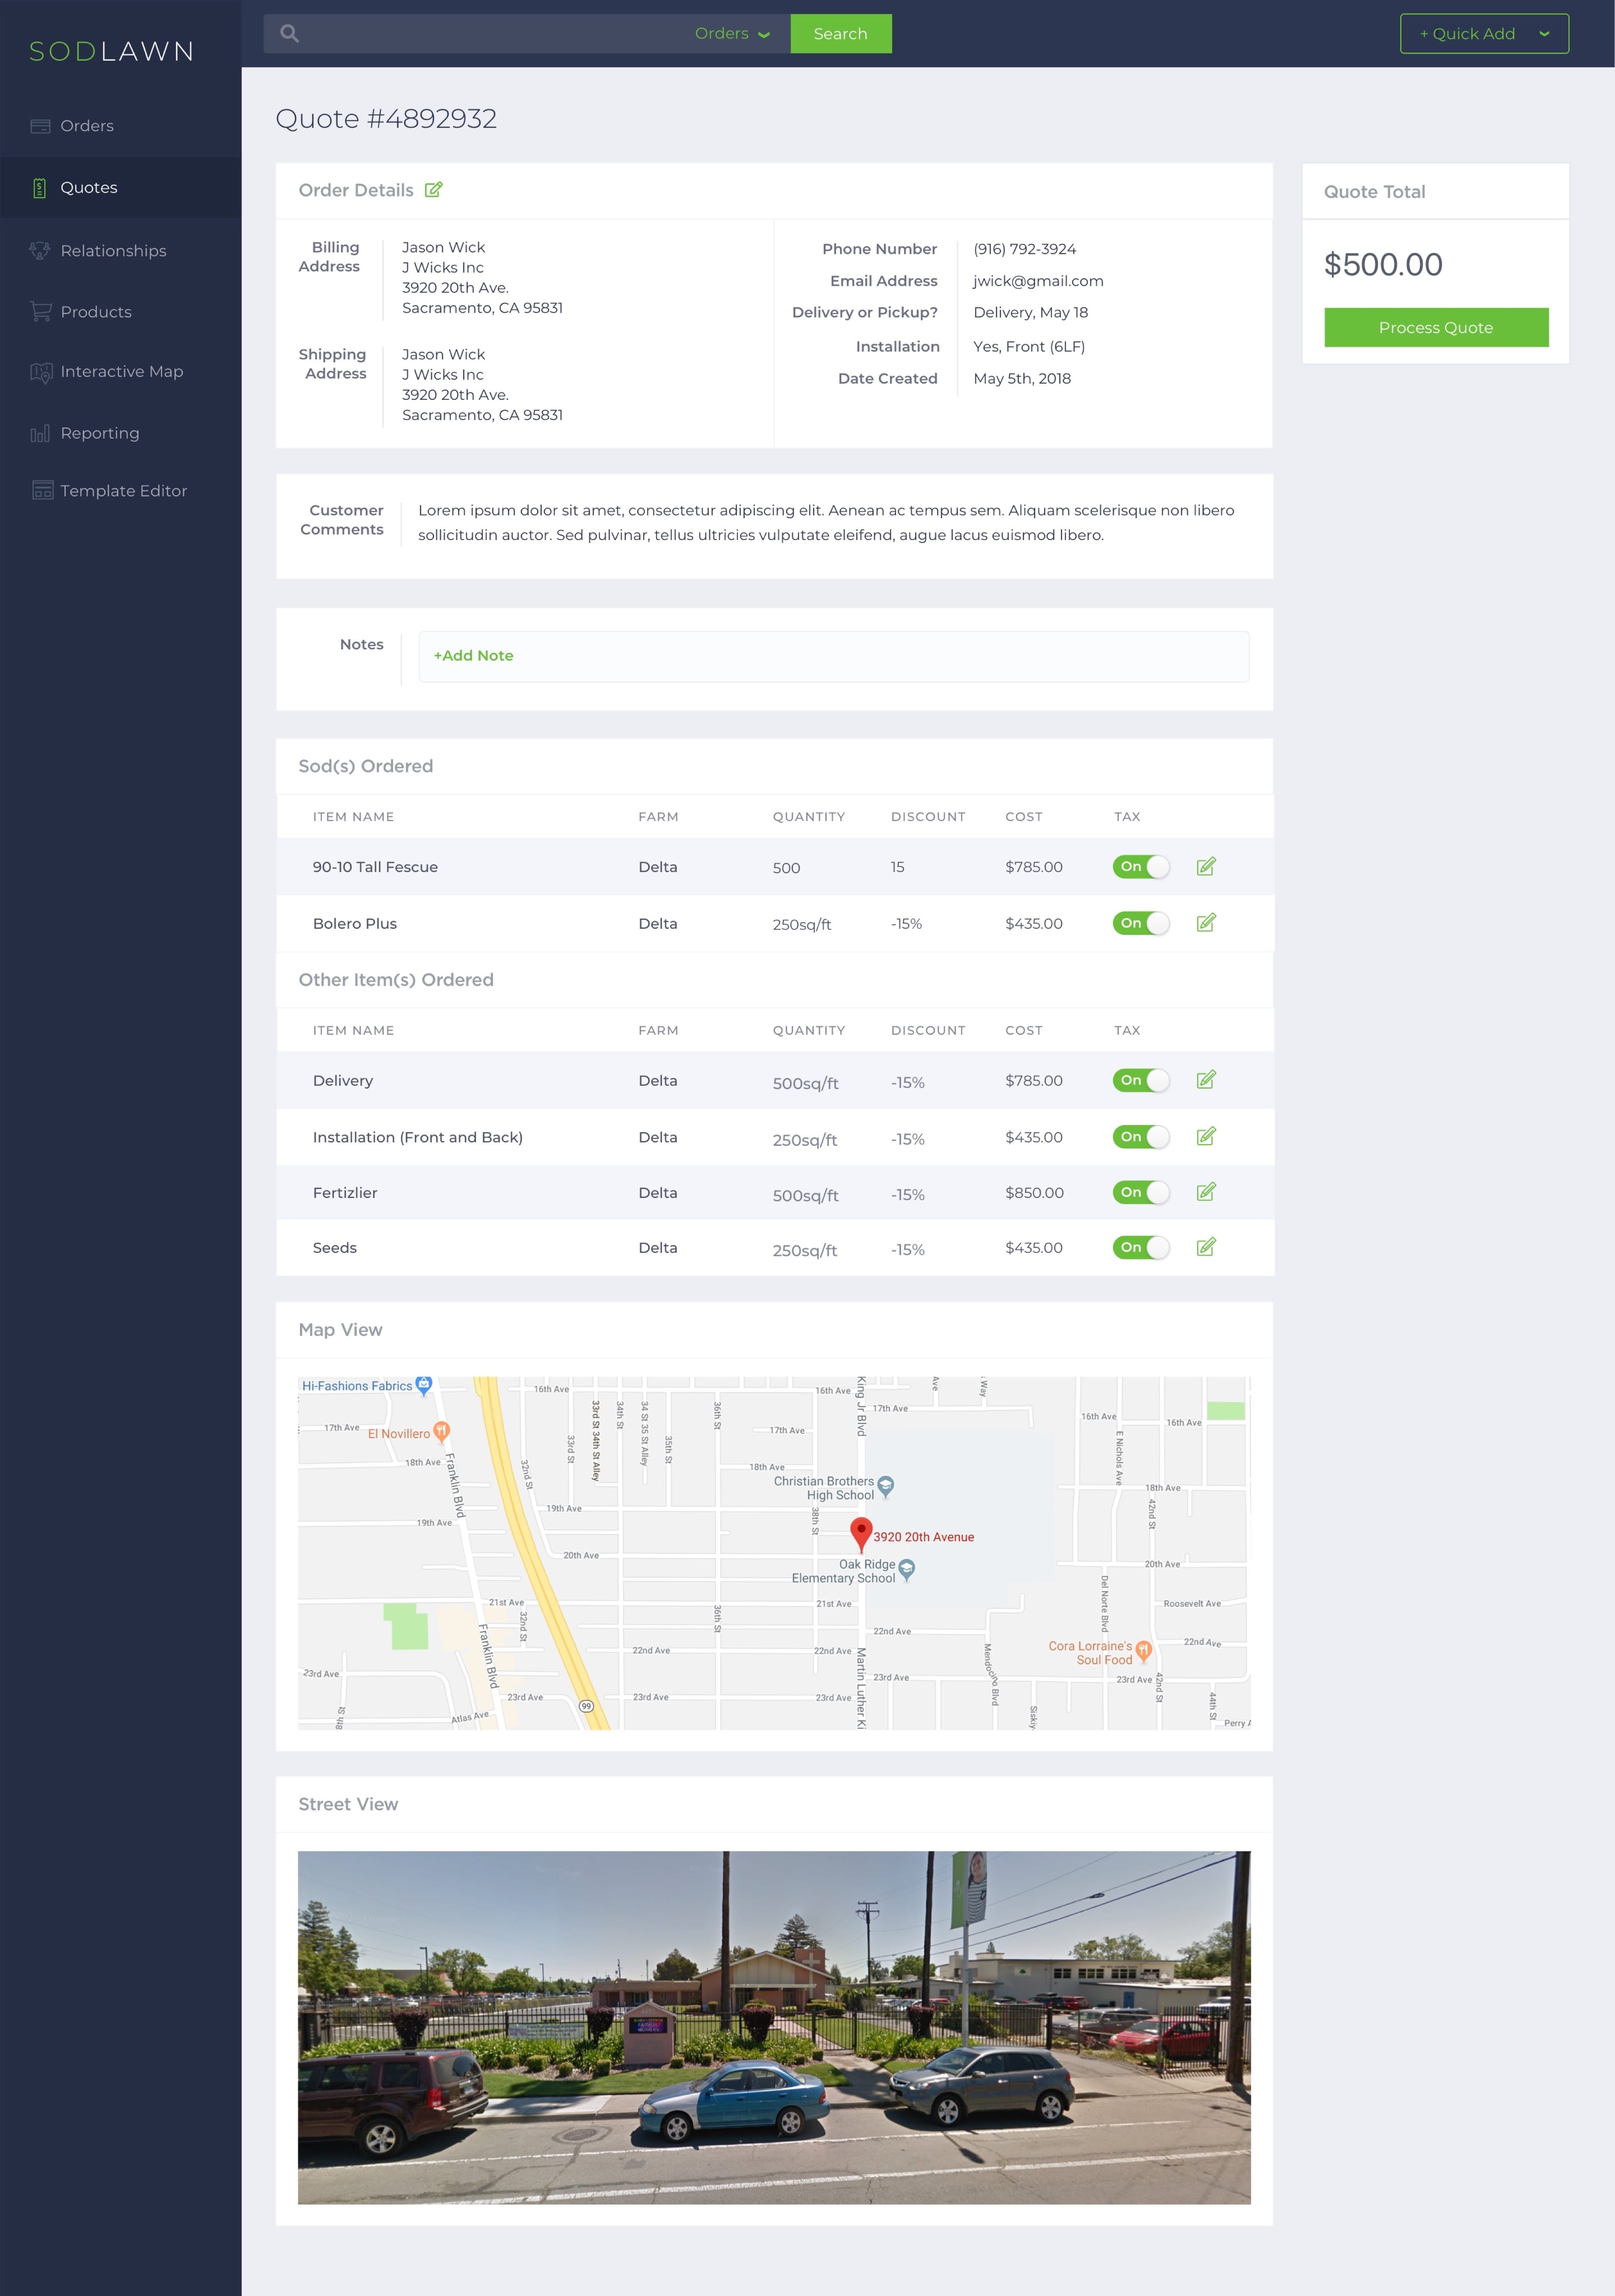This screenshot has width=1615, height=2296.
Task: Click the + Quick Add button
Action: tap(1484, 34)
